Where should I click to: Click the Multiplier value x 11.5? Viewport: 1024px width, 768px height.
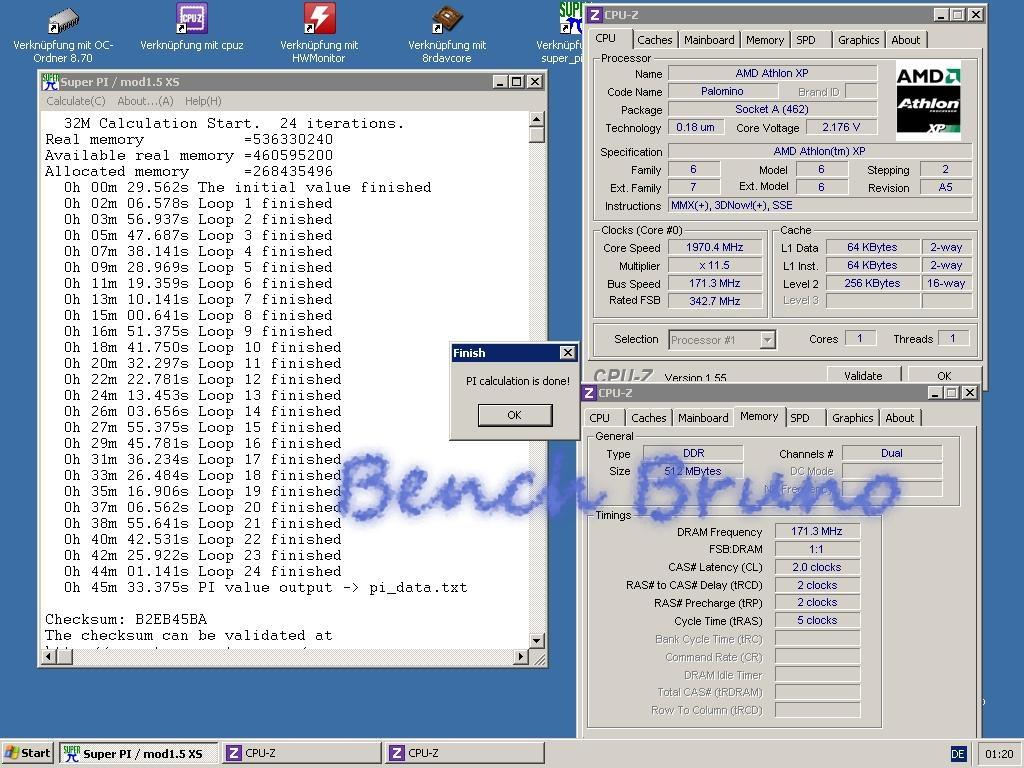pos(714,265)
